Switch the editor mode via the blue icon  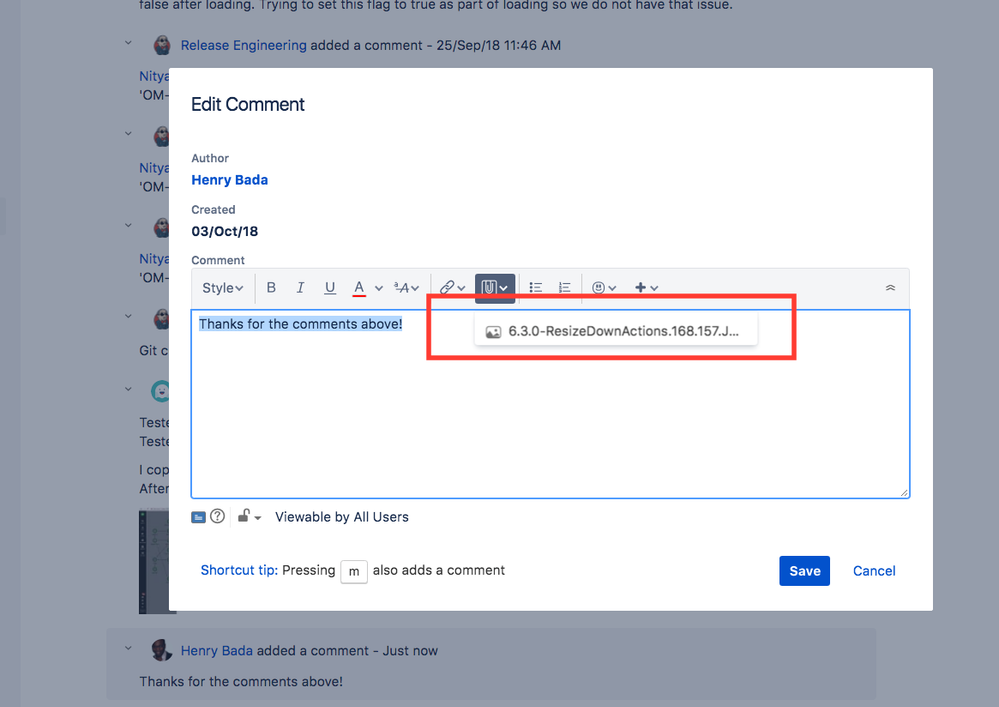click(x=198, y=517)
